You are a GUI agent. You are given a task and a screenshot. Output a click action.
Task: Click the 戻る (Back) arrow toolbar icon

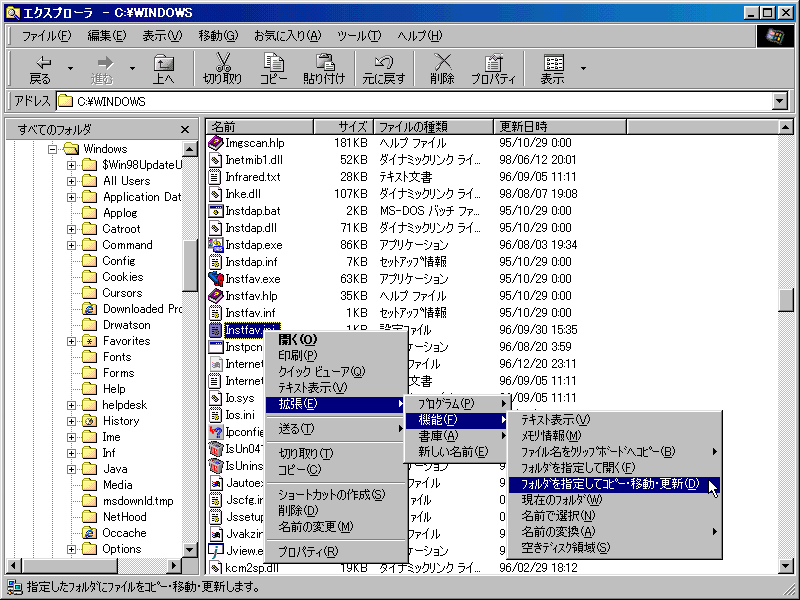coord(40,68)
